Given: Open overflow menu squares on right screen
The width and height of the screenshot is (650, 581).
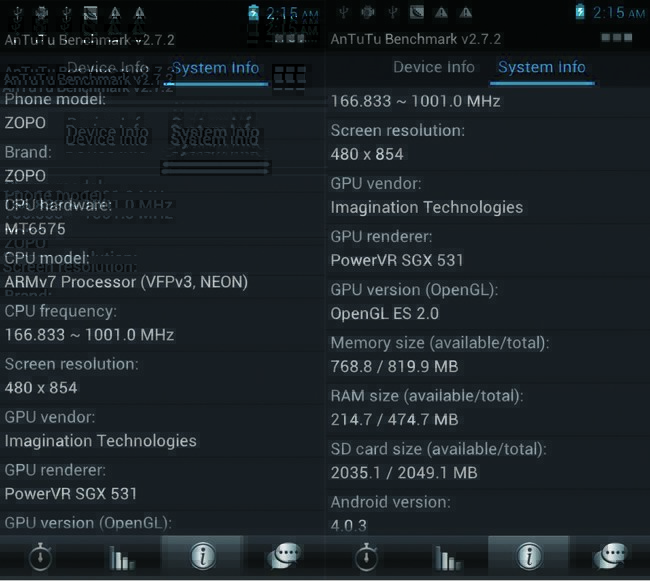Looking at the screenshot, I should click(616, 38).
